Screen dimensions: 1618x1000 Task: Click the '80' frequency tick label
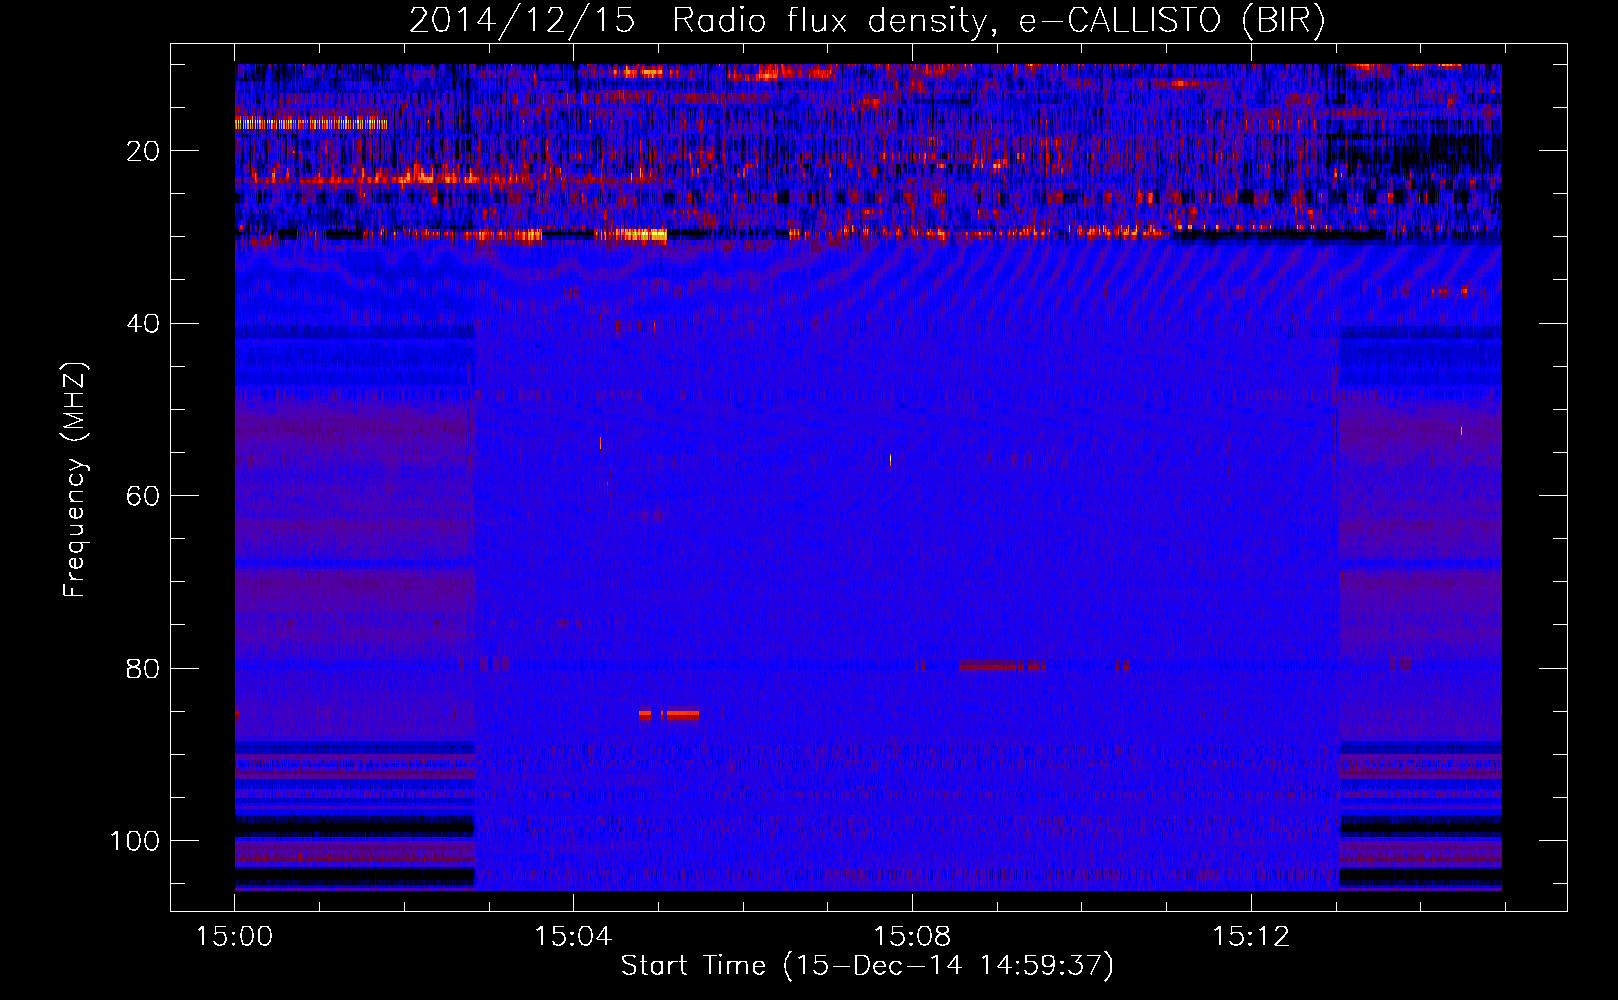(143, 669)
